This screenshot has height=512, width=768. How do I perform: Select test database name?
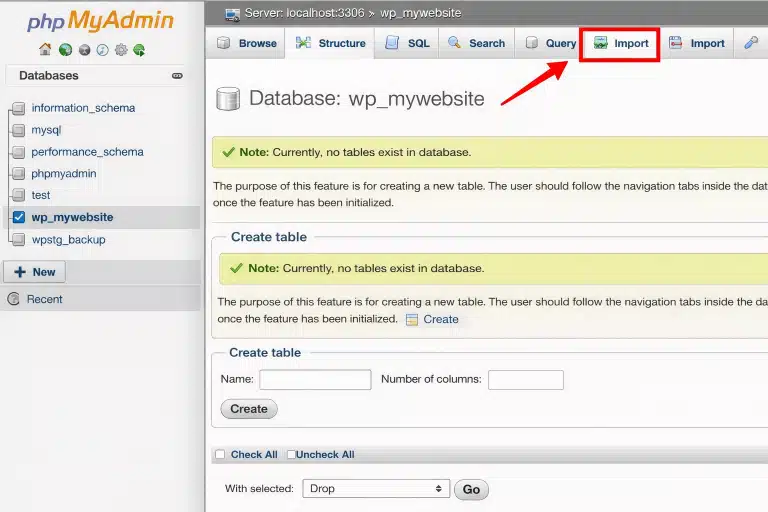[x=41, y=195]
